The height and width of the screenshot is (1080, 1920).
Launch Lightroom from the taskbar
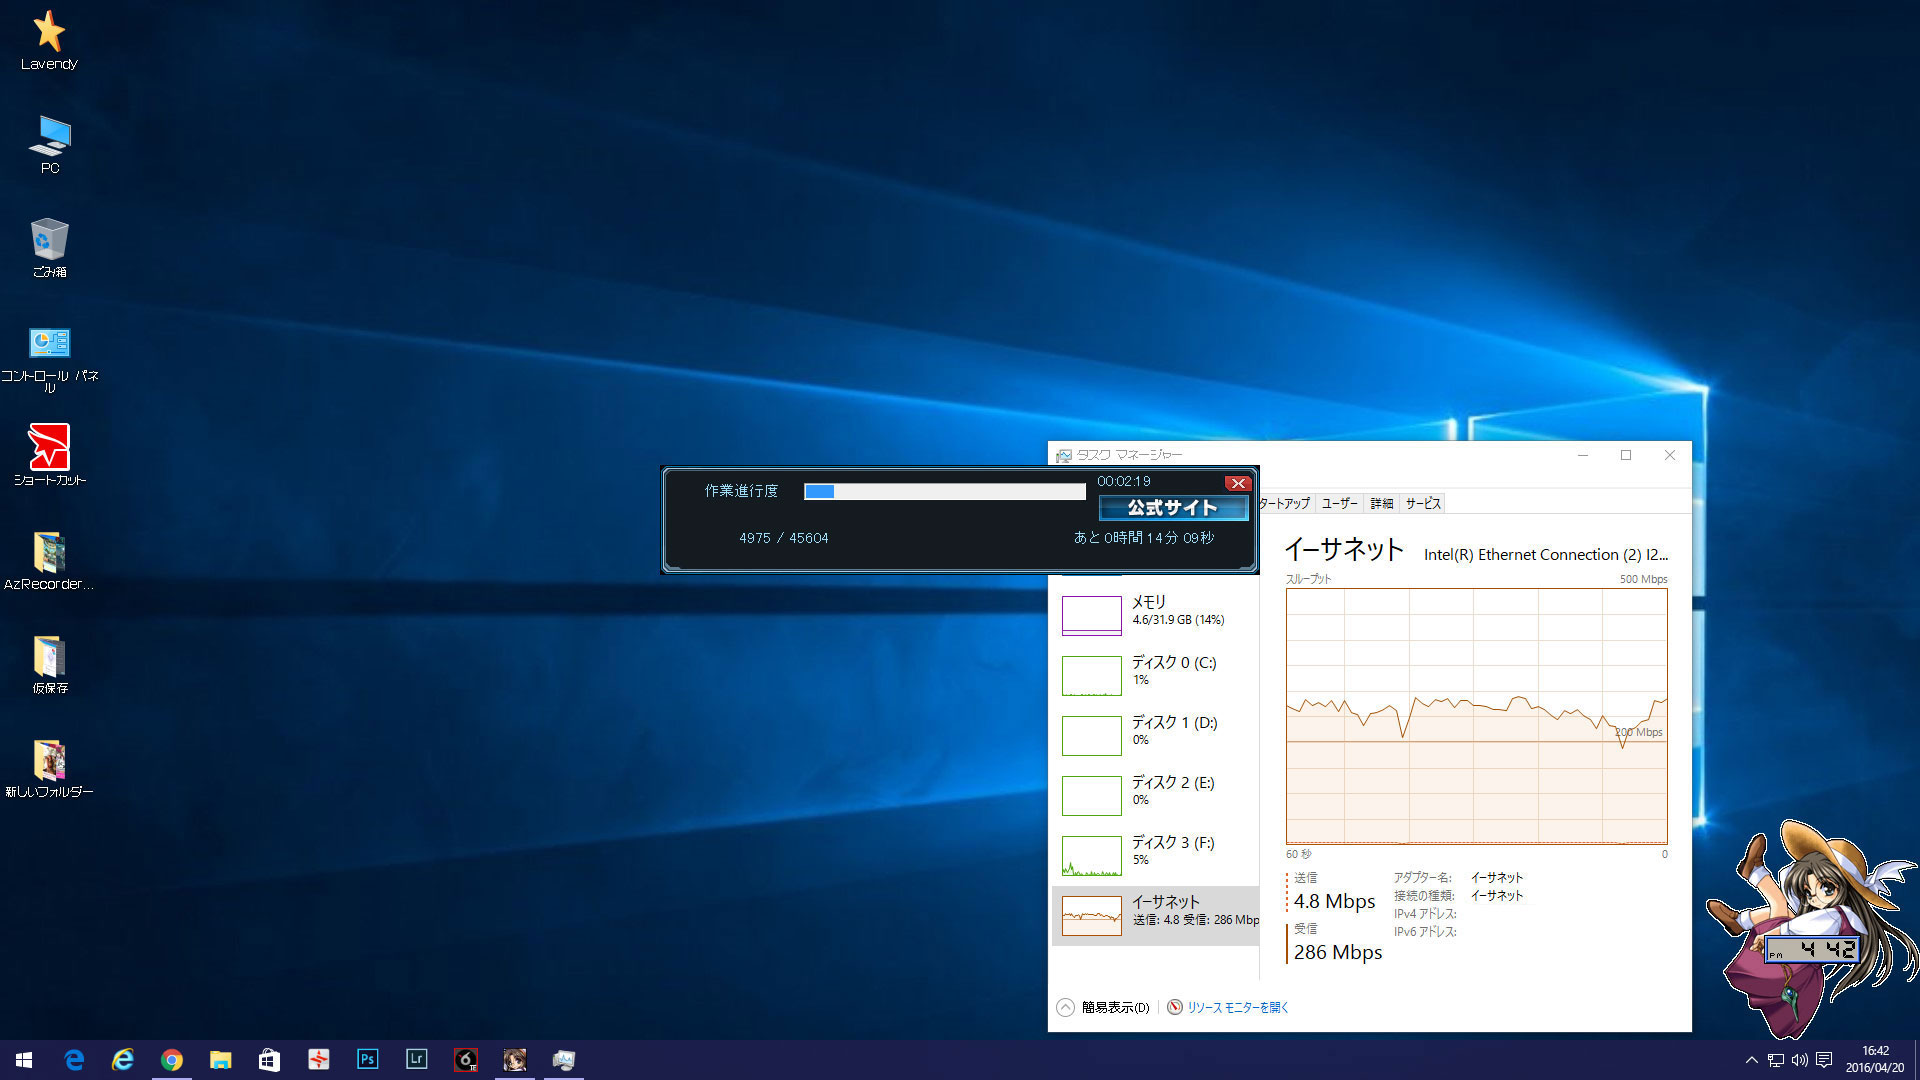tap(416, 1060)
